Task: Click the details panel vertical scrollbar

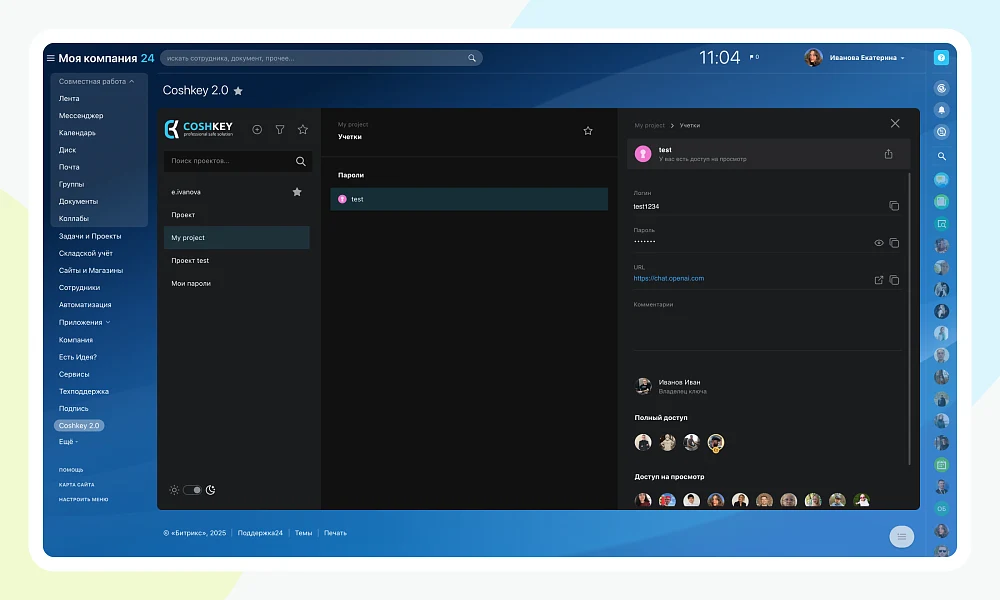Action: (x=909, y=319)
